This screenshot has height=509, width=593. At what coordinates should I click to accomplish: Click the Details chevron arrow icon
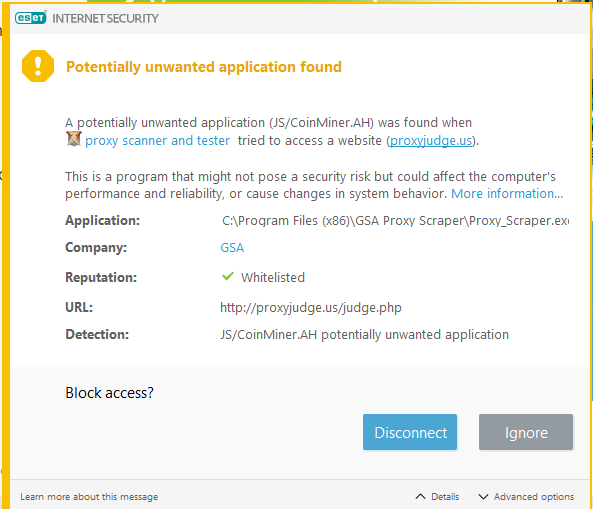point(420,497)
